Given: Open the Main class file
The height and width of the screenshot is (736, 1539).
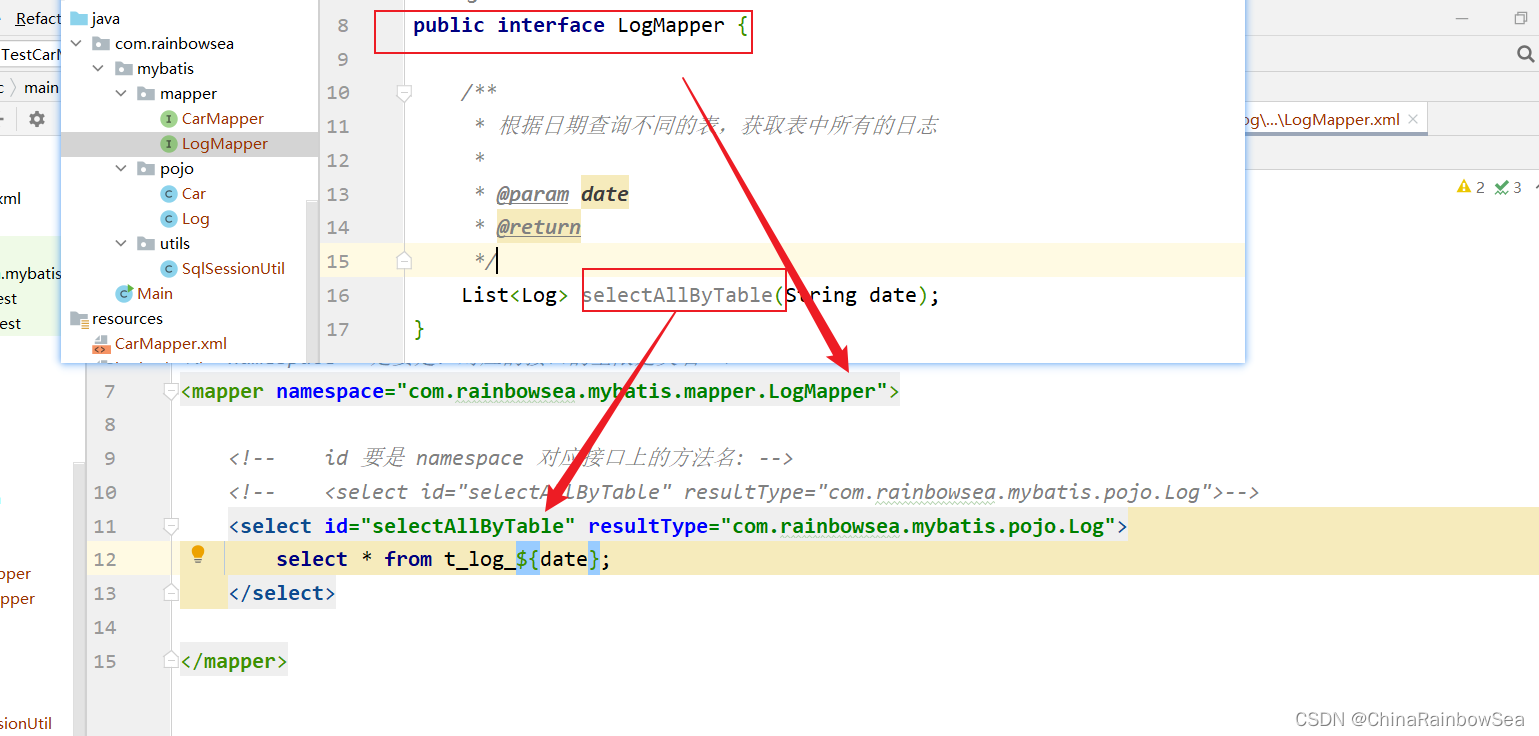Looking at the screenshot, I should [154, 293].
